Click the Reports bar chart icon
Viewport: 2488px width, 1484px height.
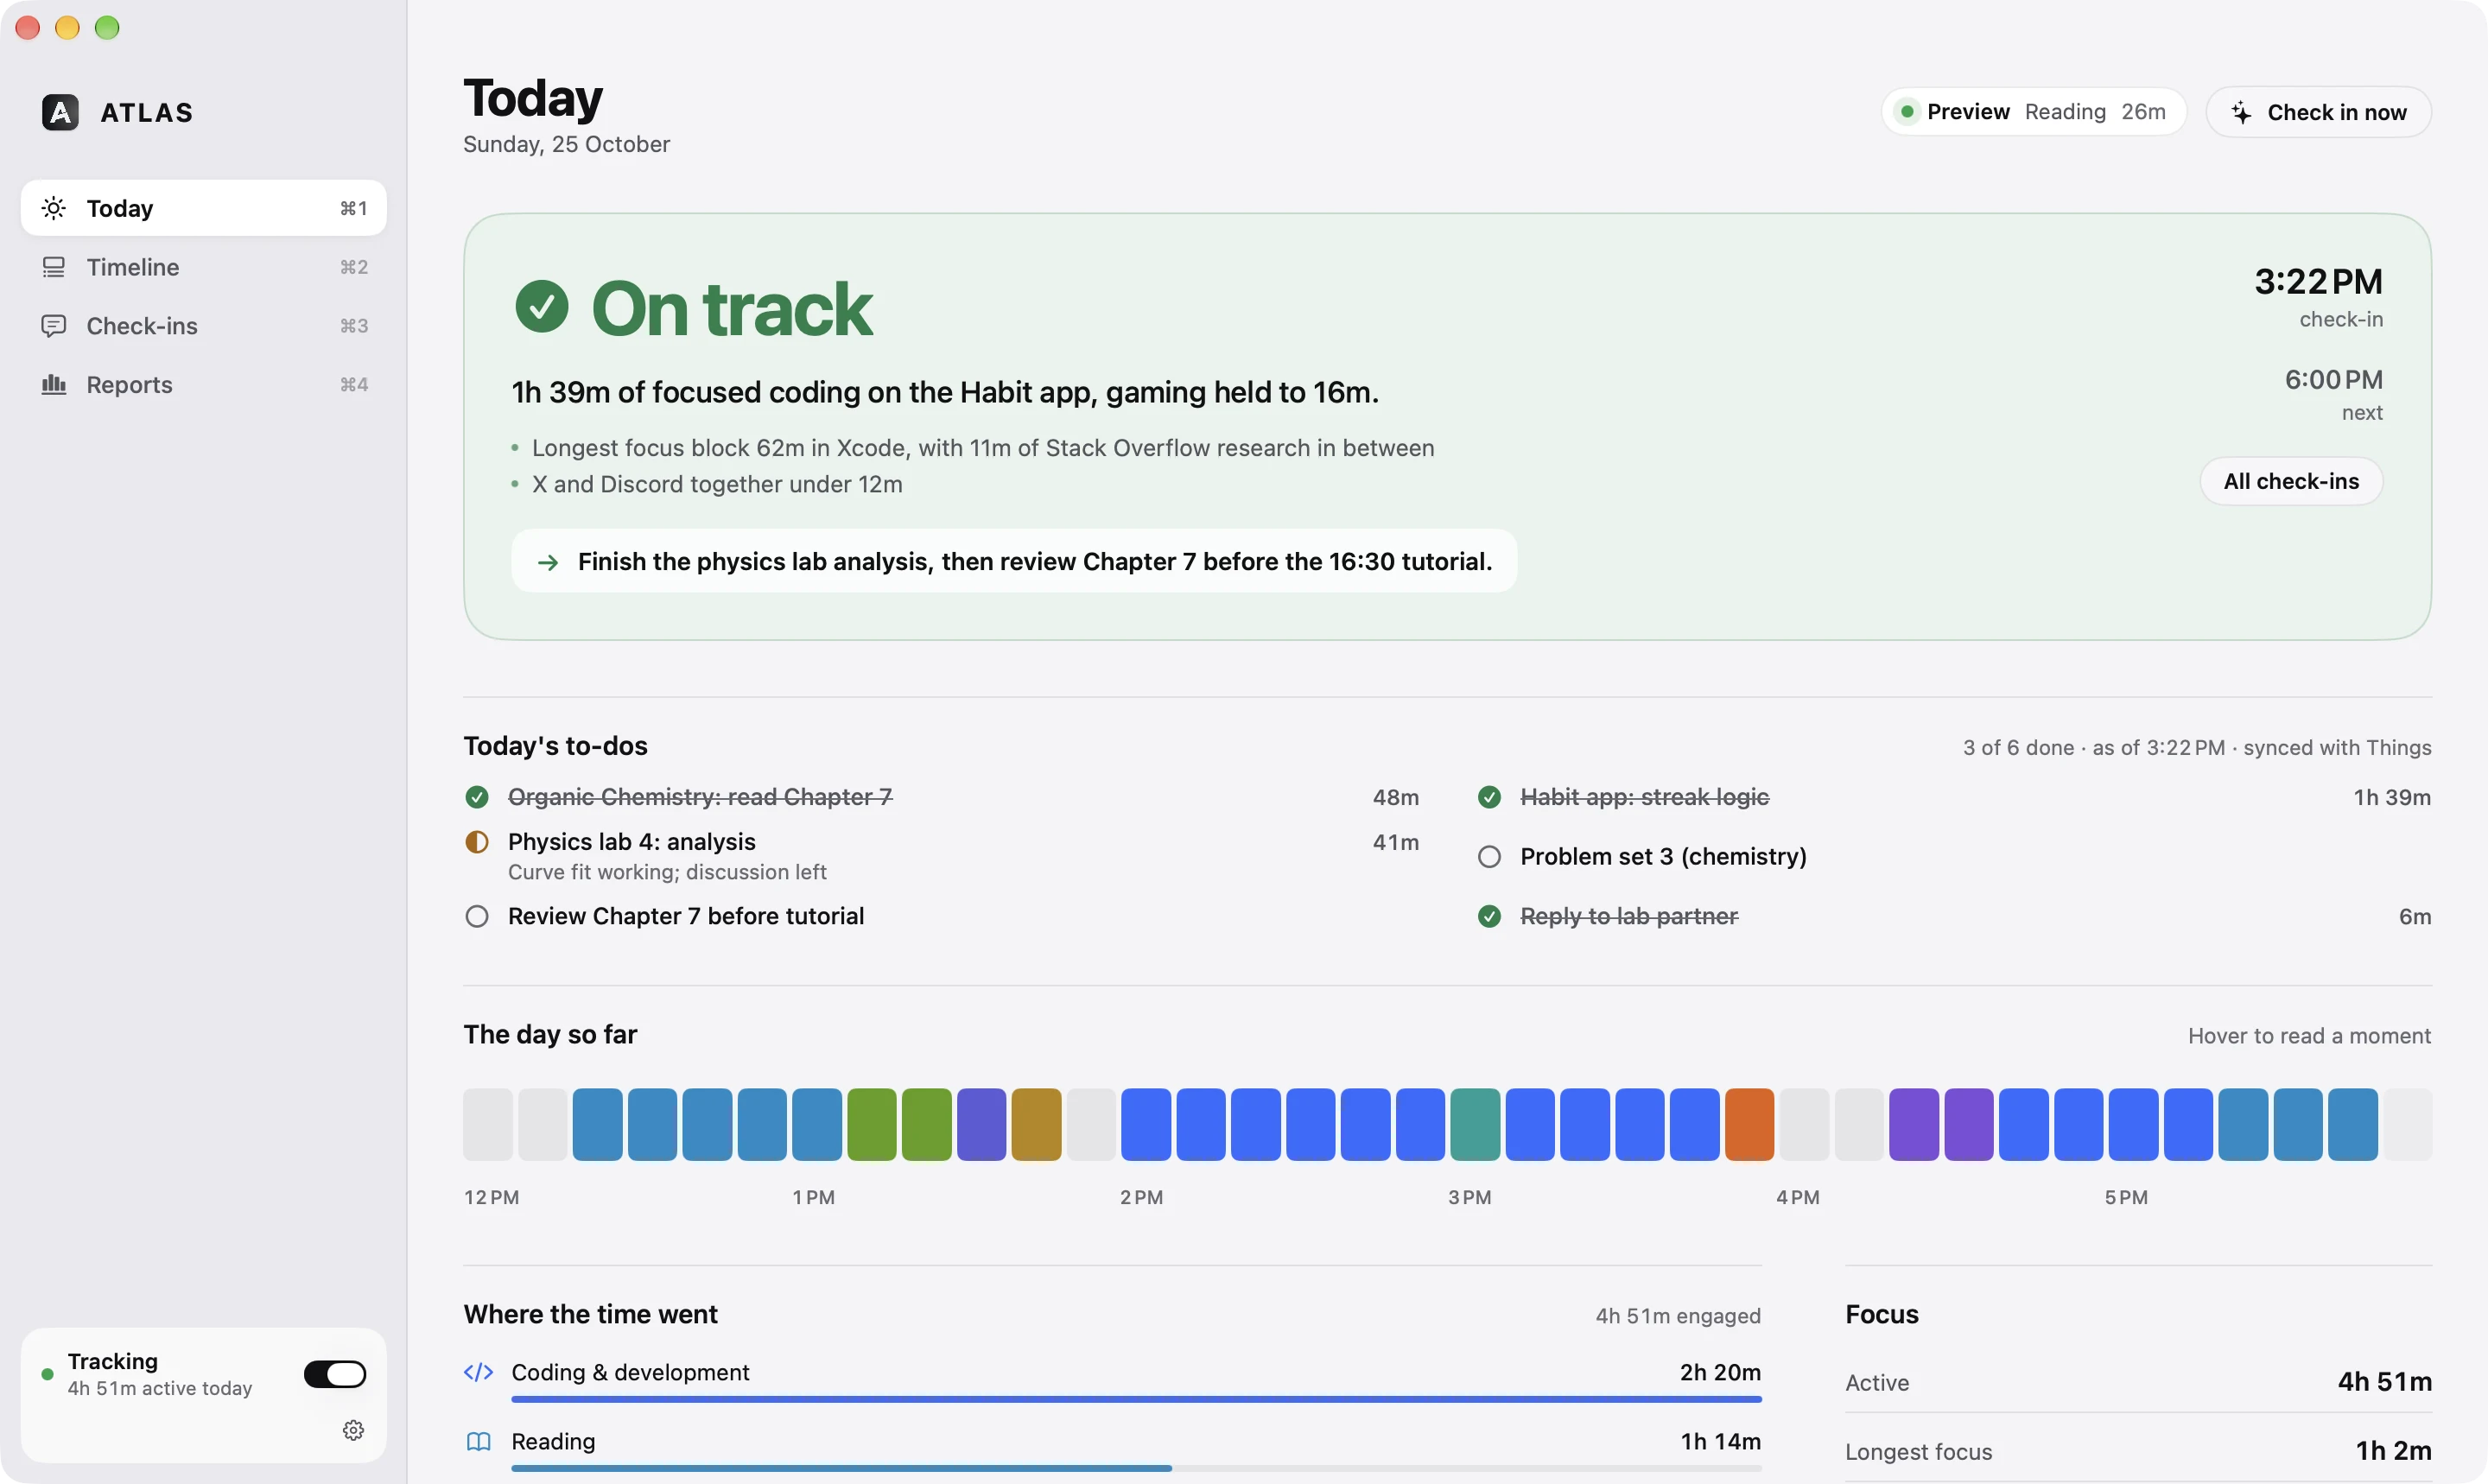pyautogui.click(x=54, y=385)
